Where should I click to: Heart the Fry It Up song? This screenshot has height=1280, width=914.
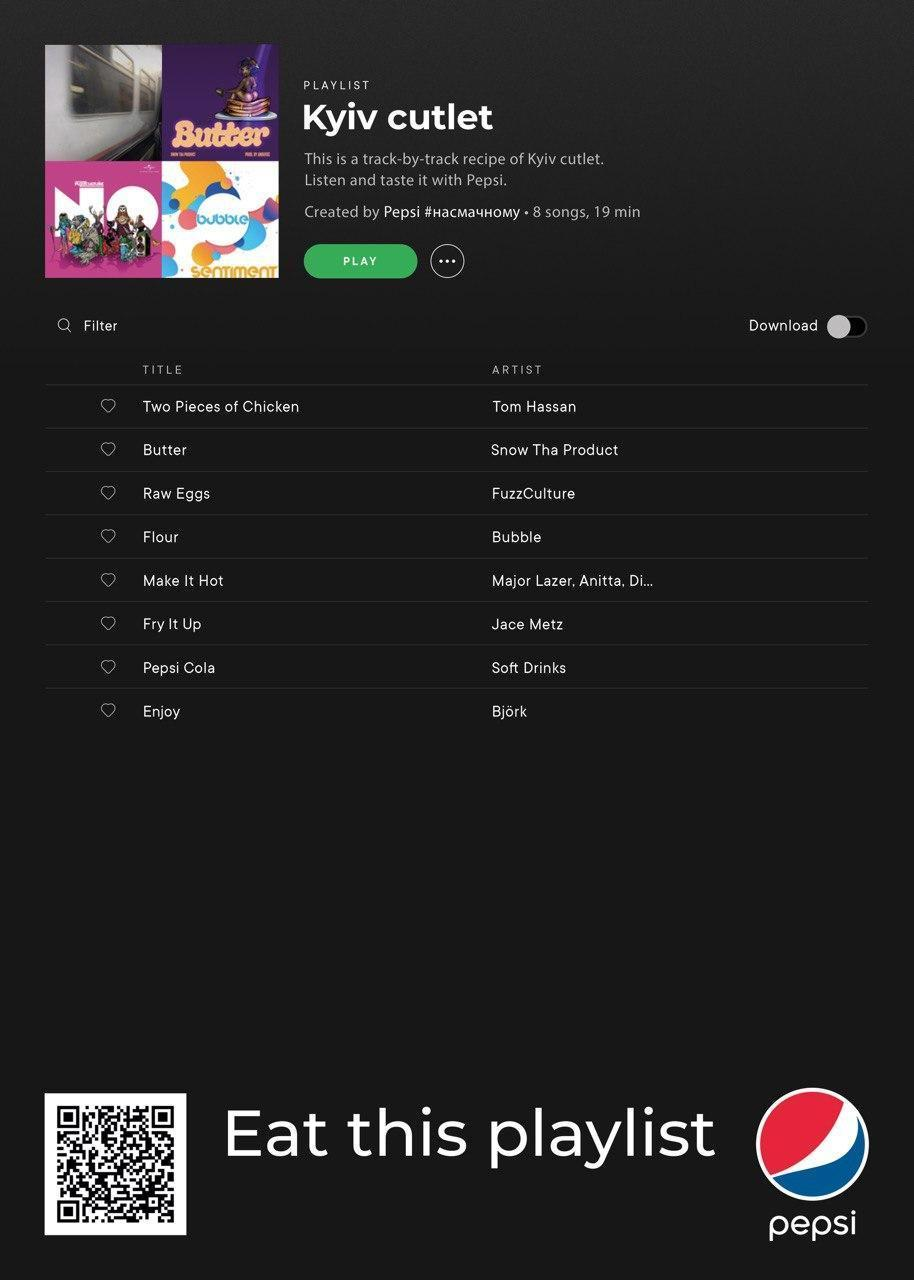(108, 623)
